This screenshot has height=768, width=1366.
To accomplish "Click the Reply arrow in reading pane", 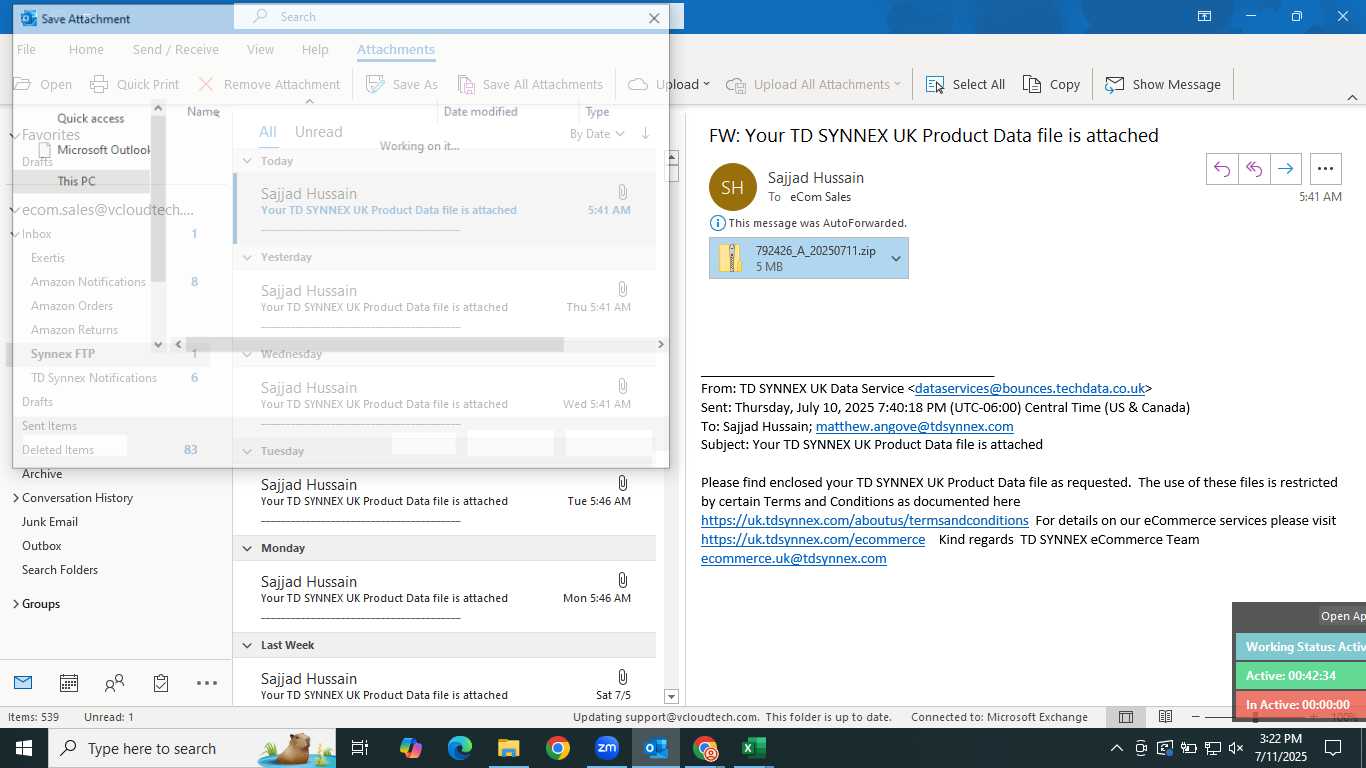I will tap(1222, 169).
